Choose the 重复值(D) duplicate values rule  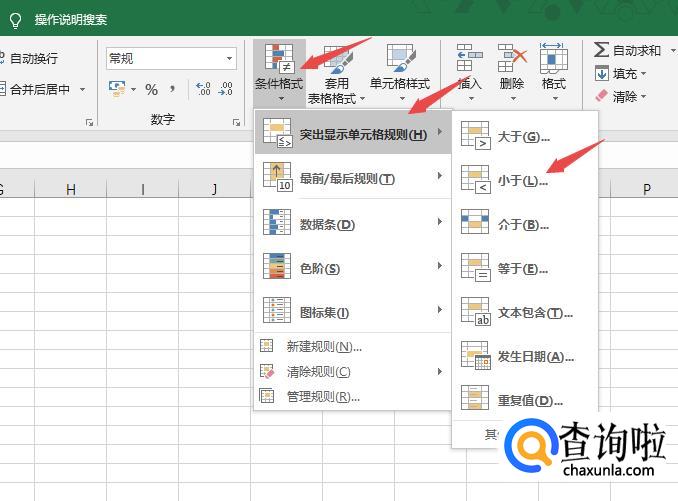(x=524, y=400)
